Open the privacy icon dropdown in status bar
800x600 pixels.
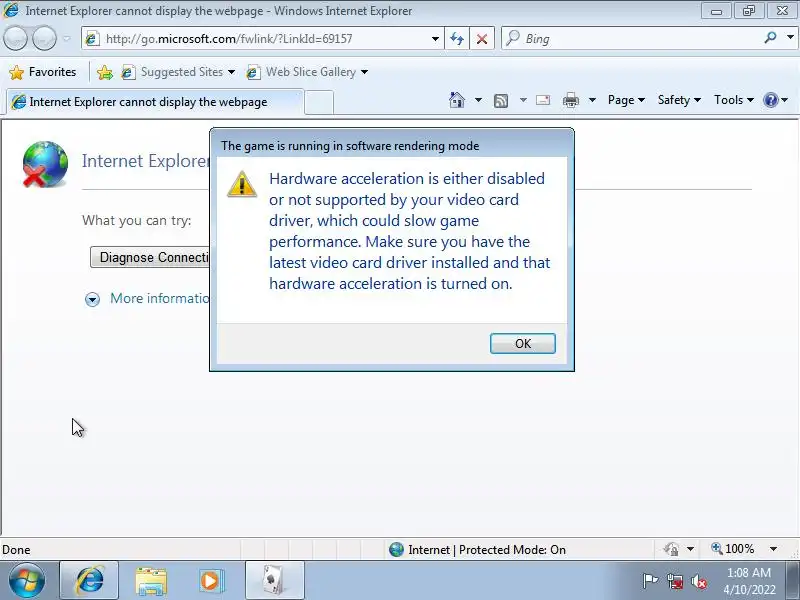(x=690, y=549)
